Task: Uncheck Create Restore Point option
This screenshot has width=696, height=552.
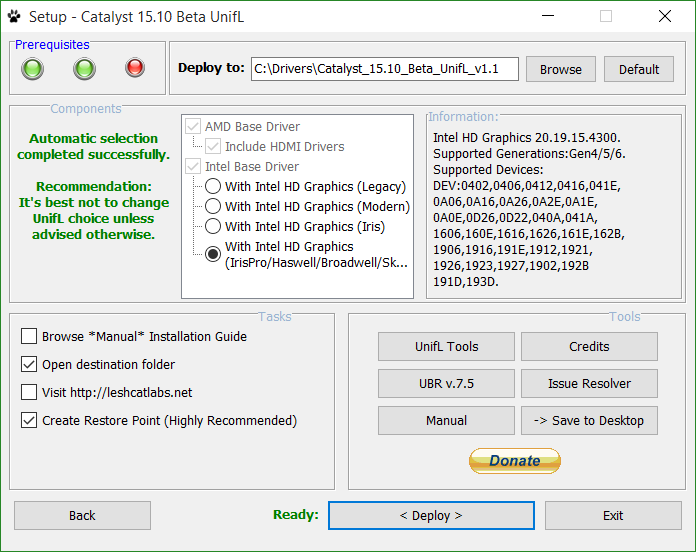Action: point(29,420)
